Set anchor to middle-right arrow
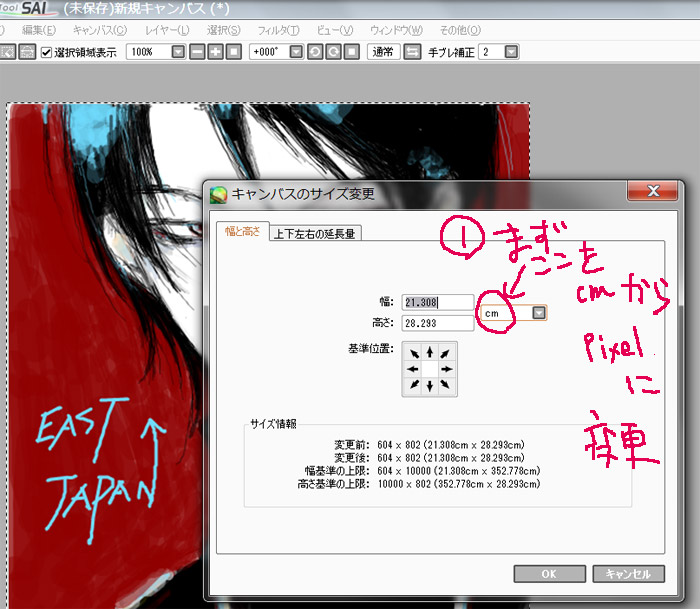700x609 pixels. pyautogui.click(x=446, y=369)
